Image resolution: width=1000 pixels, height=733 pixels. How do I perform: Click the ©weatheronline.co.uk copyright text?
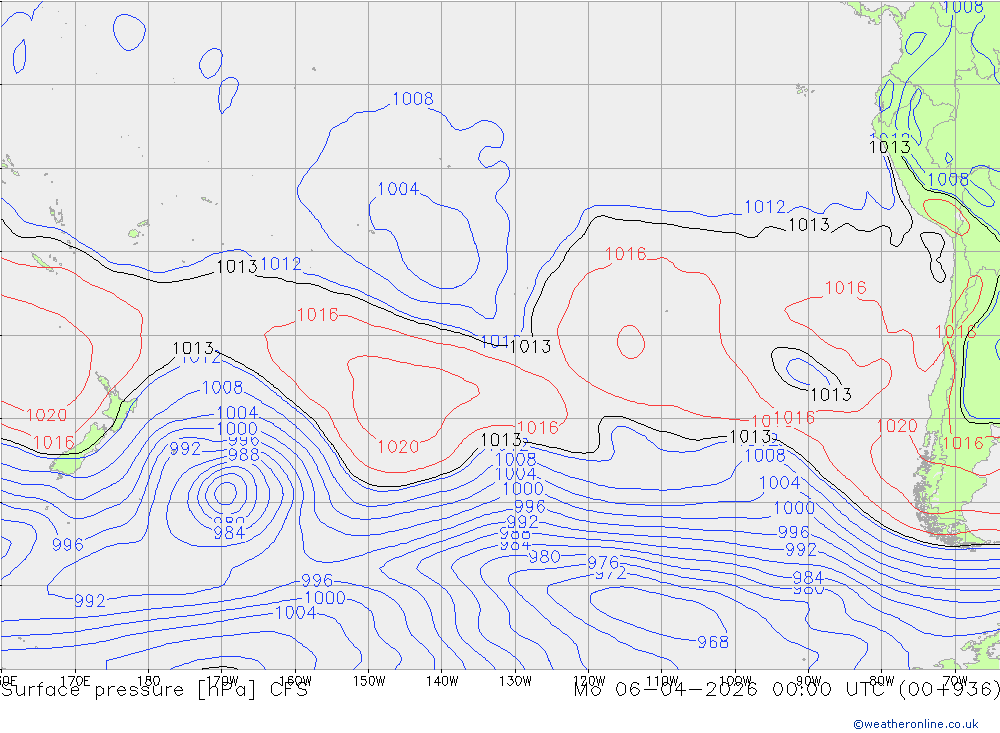point(916,723)
